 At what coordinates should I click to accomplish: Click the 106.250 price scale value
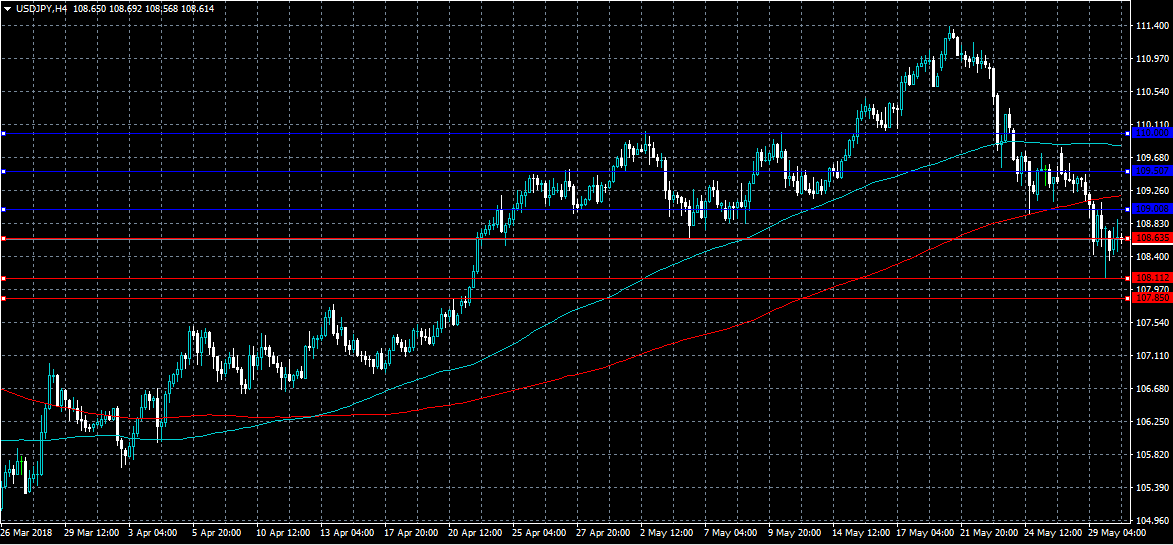click(x=1152, y=421)
